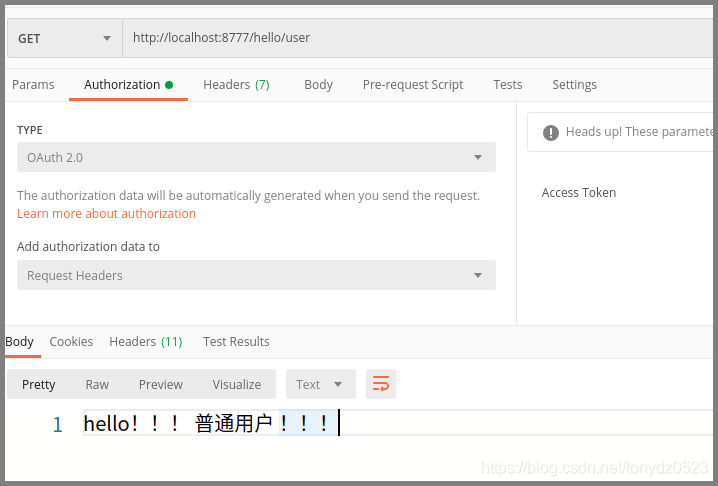
Task: Open the response Cookies tab
Action: pyautogui.click(x=71, y=342)
